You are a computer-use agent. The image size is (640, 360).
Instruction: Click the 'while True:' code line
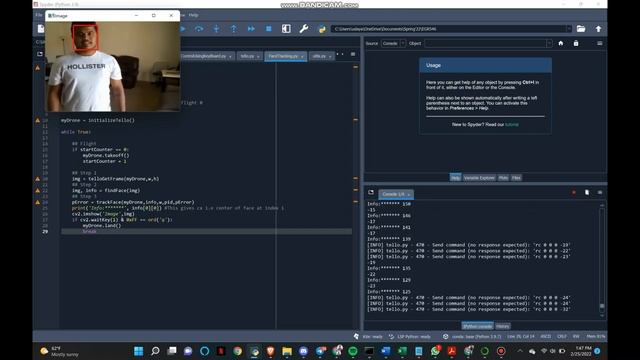click(76, 132)
